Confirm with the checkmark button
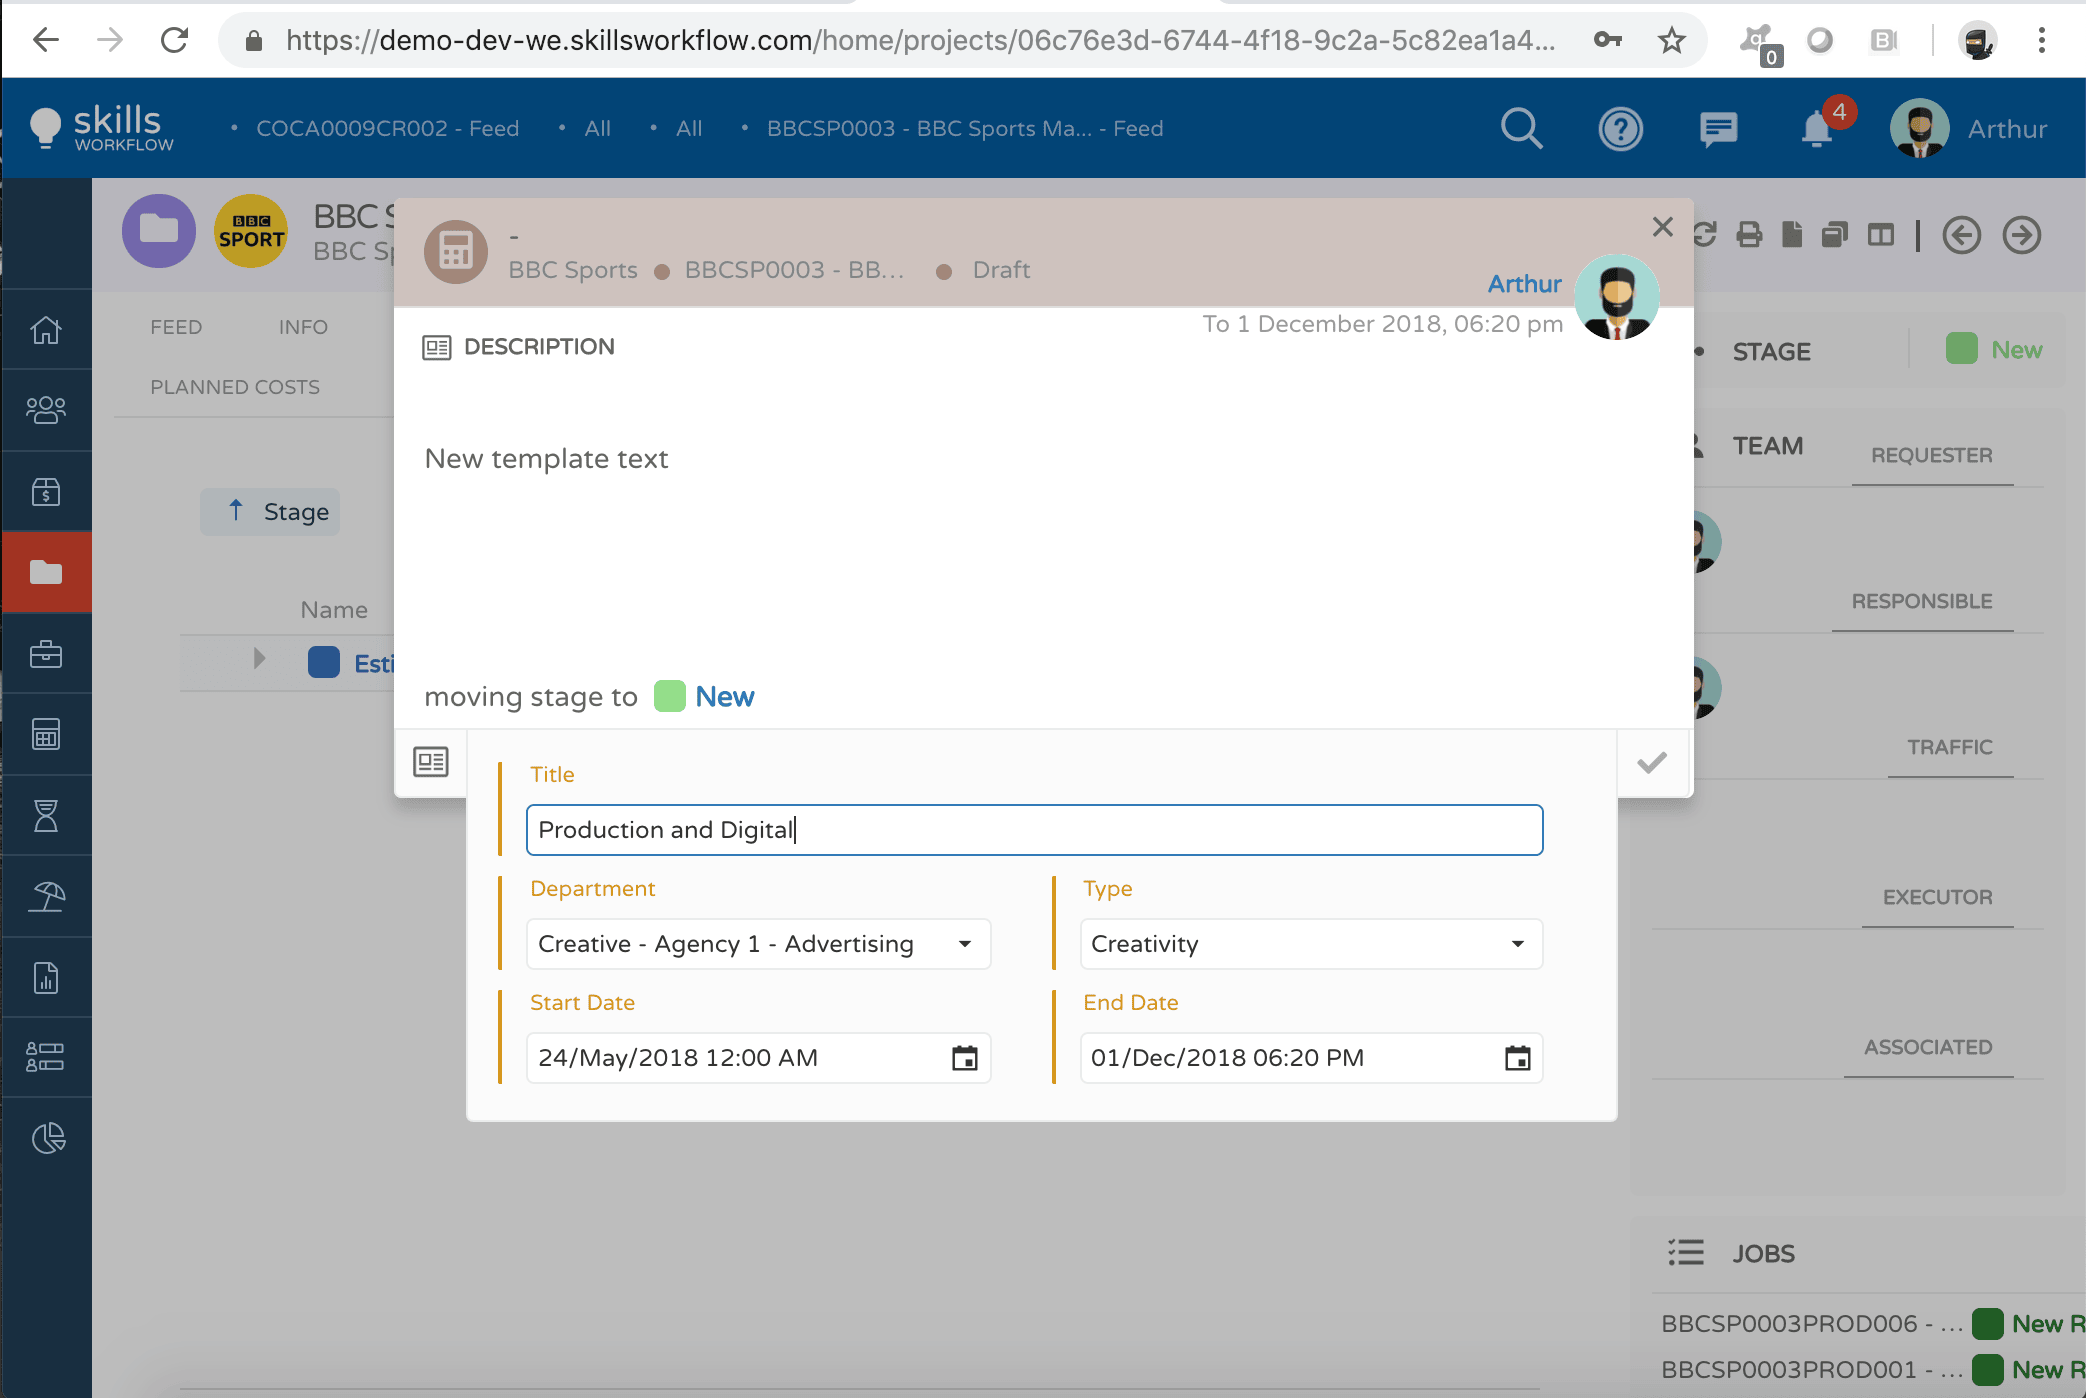 tap(1652, 763)
